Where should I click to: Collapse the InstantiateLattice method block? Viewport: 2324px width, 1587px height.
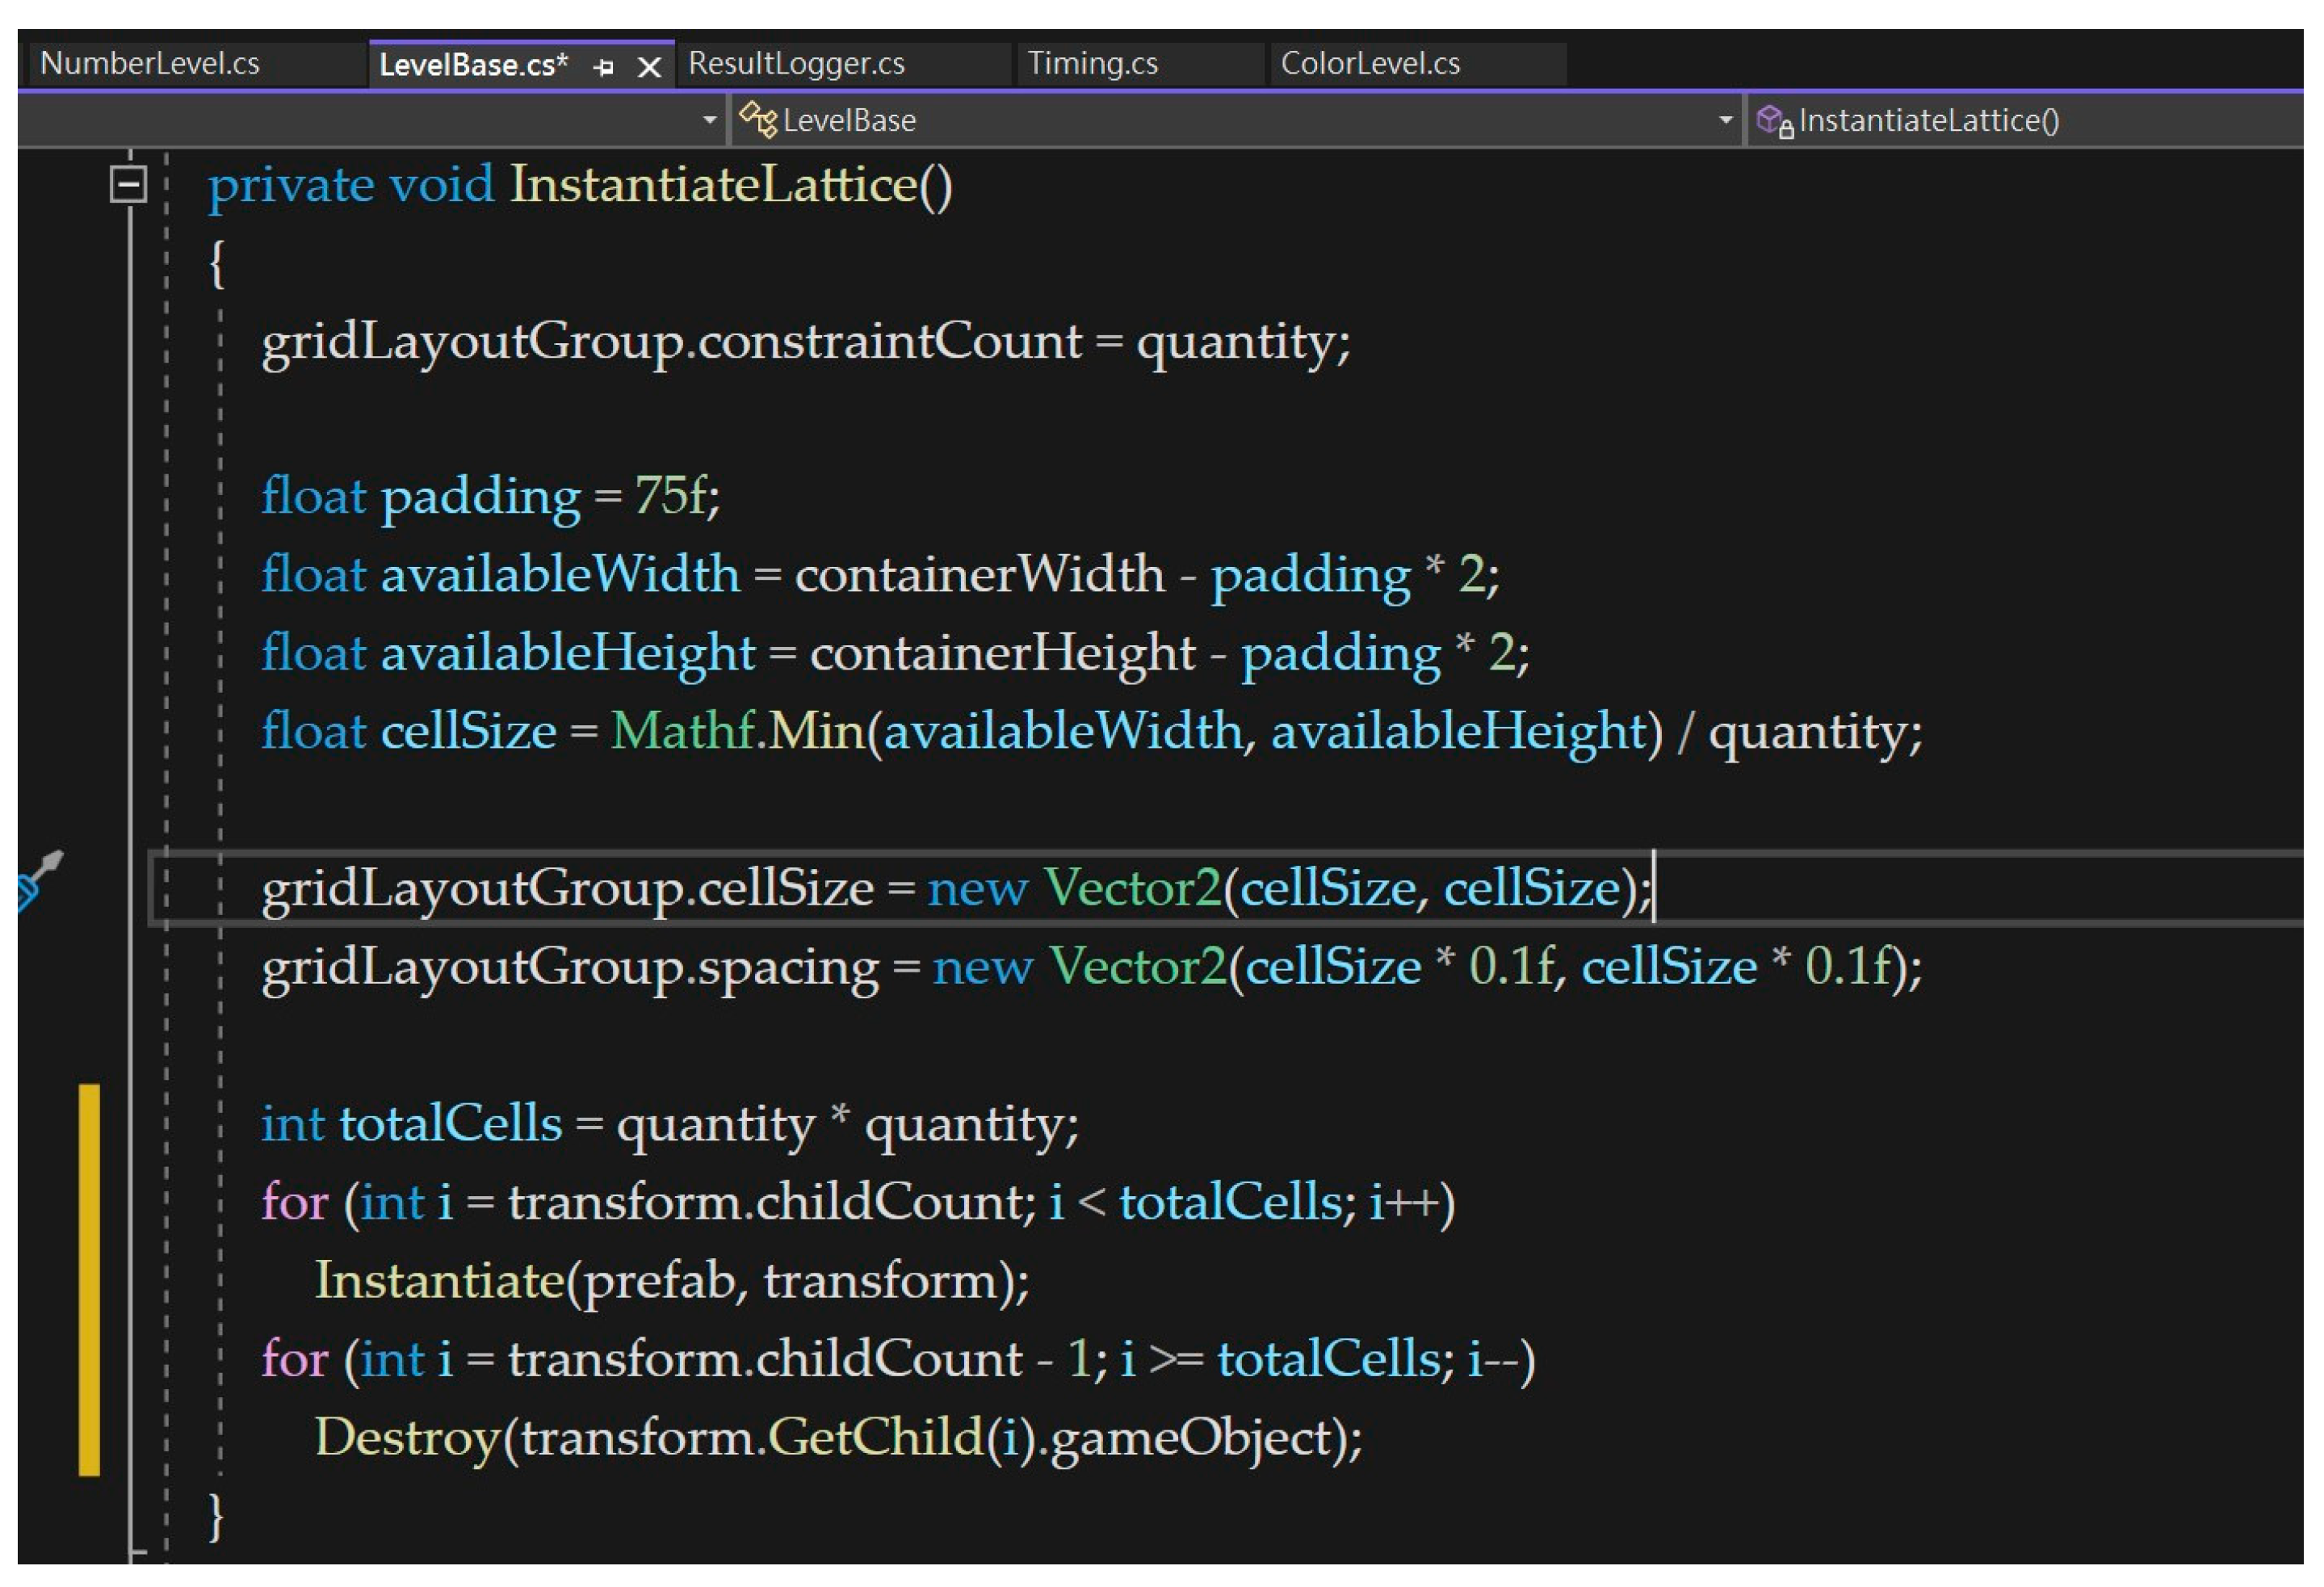pos(128,184)
